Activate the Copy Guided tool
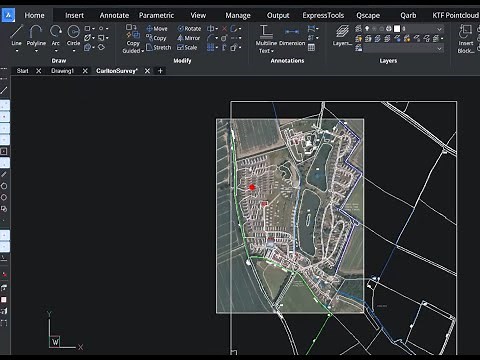 [x=133, y=38]
